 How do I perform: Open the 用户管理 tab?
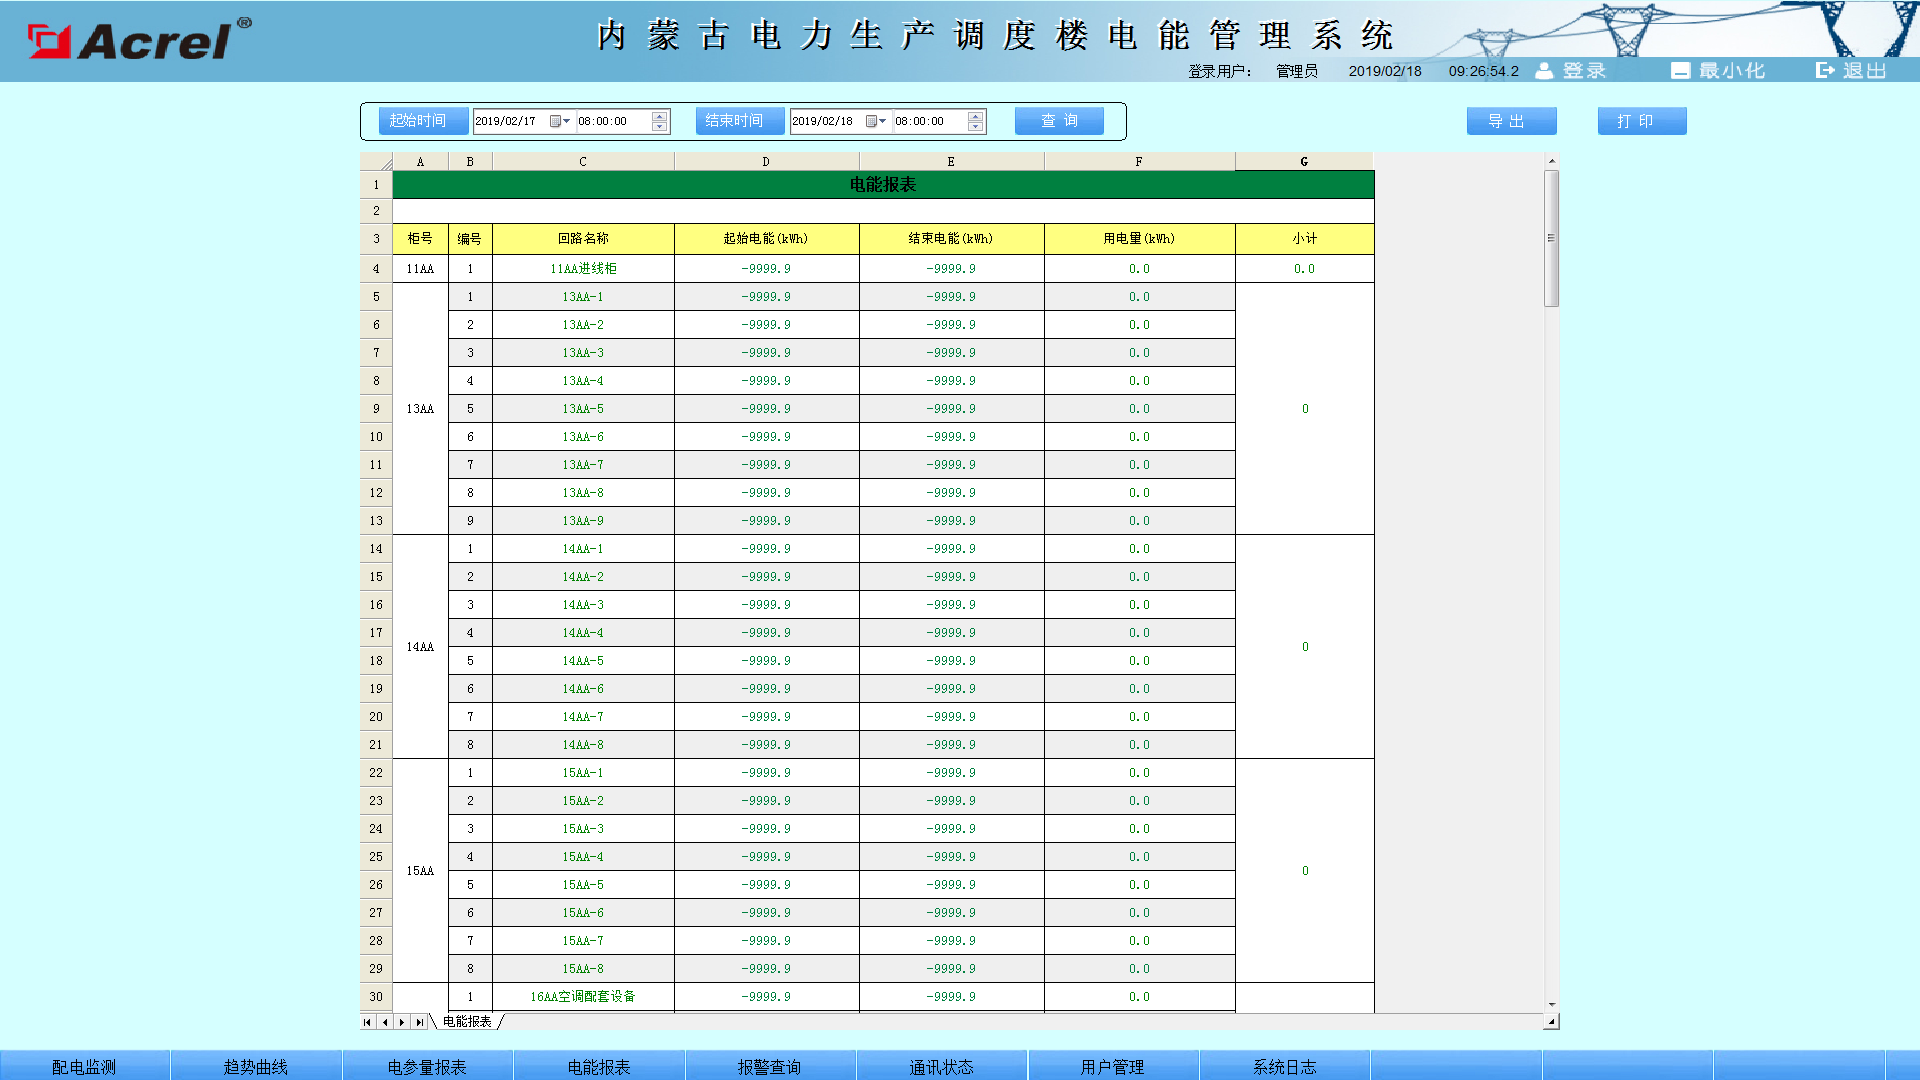point(1113,1066)
